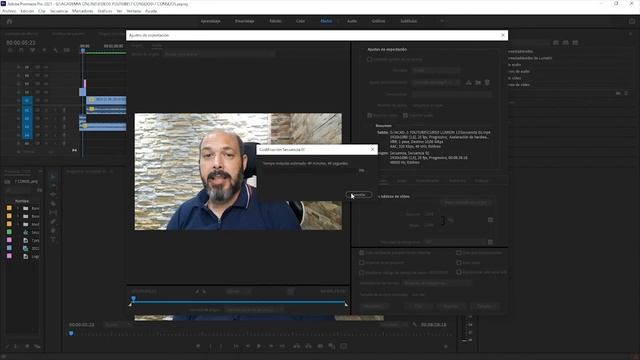Cancel the encoding progress dialog
Screen dimensions: 640x360
pyautogui.click(x=359, y=195)
